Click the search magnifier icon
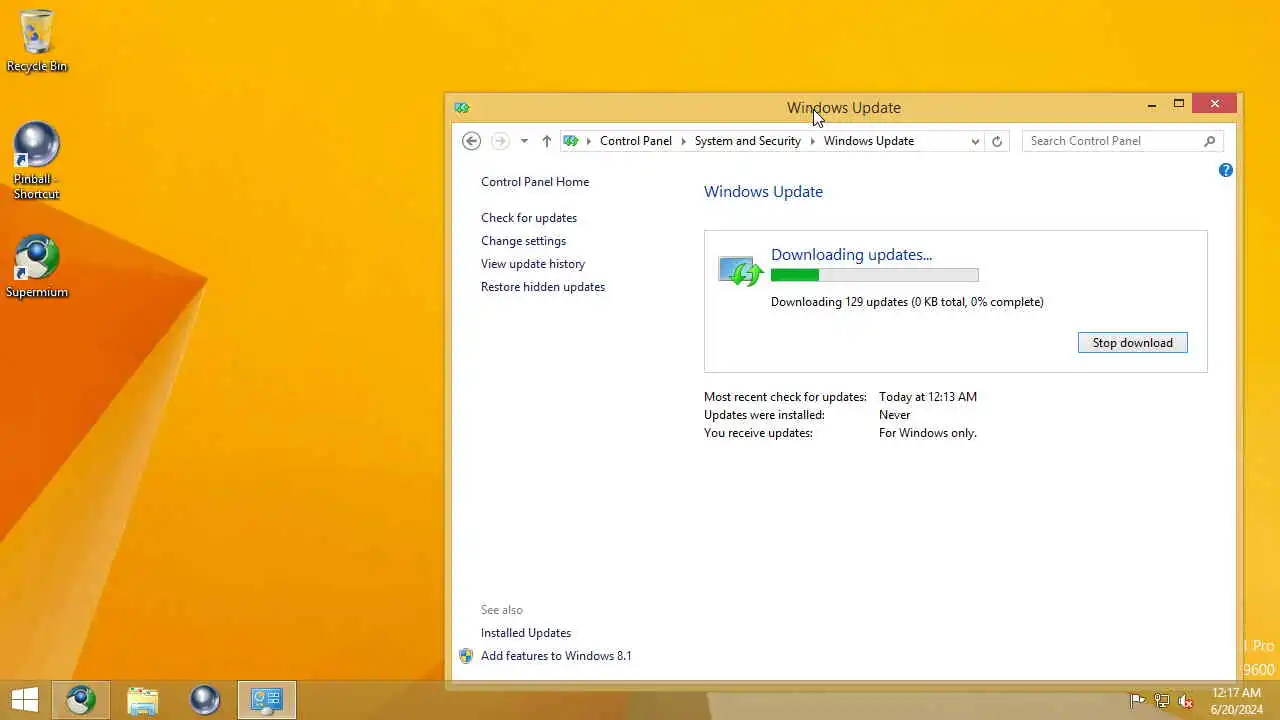 1210,141
